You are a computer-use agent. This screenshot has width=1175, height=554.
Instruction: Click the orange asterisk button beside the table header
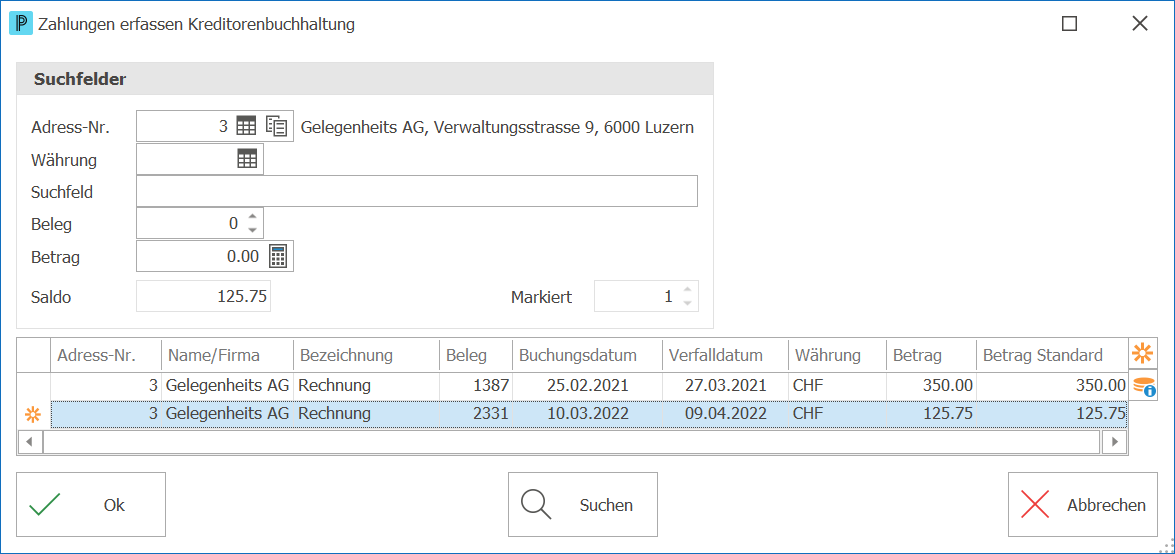[1143, 352]
